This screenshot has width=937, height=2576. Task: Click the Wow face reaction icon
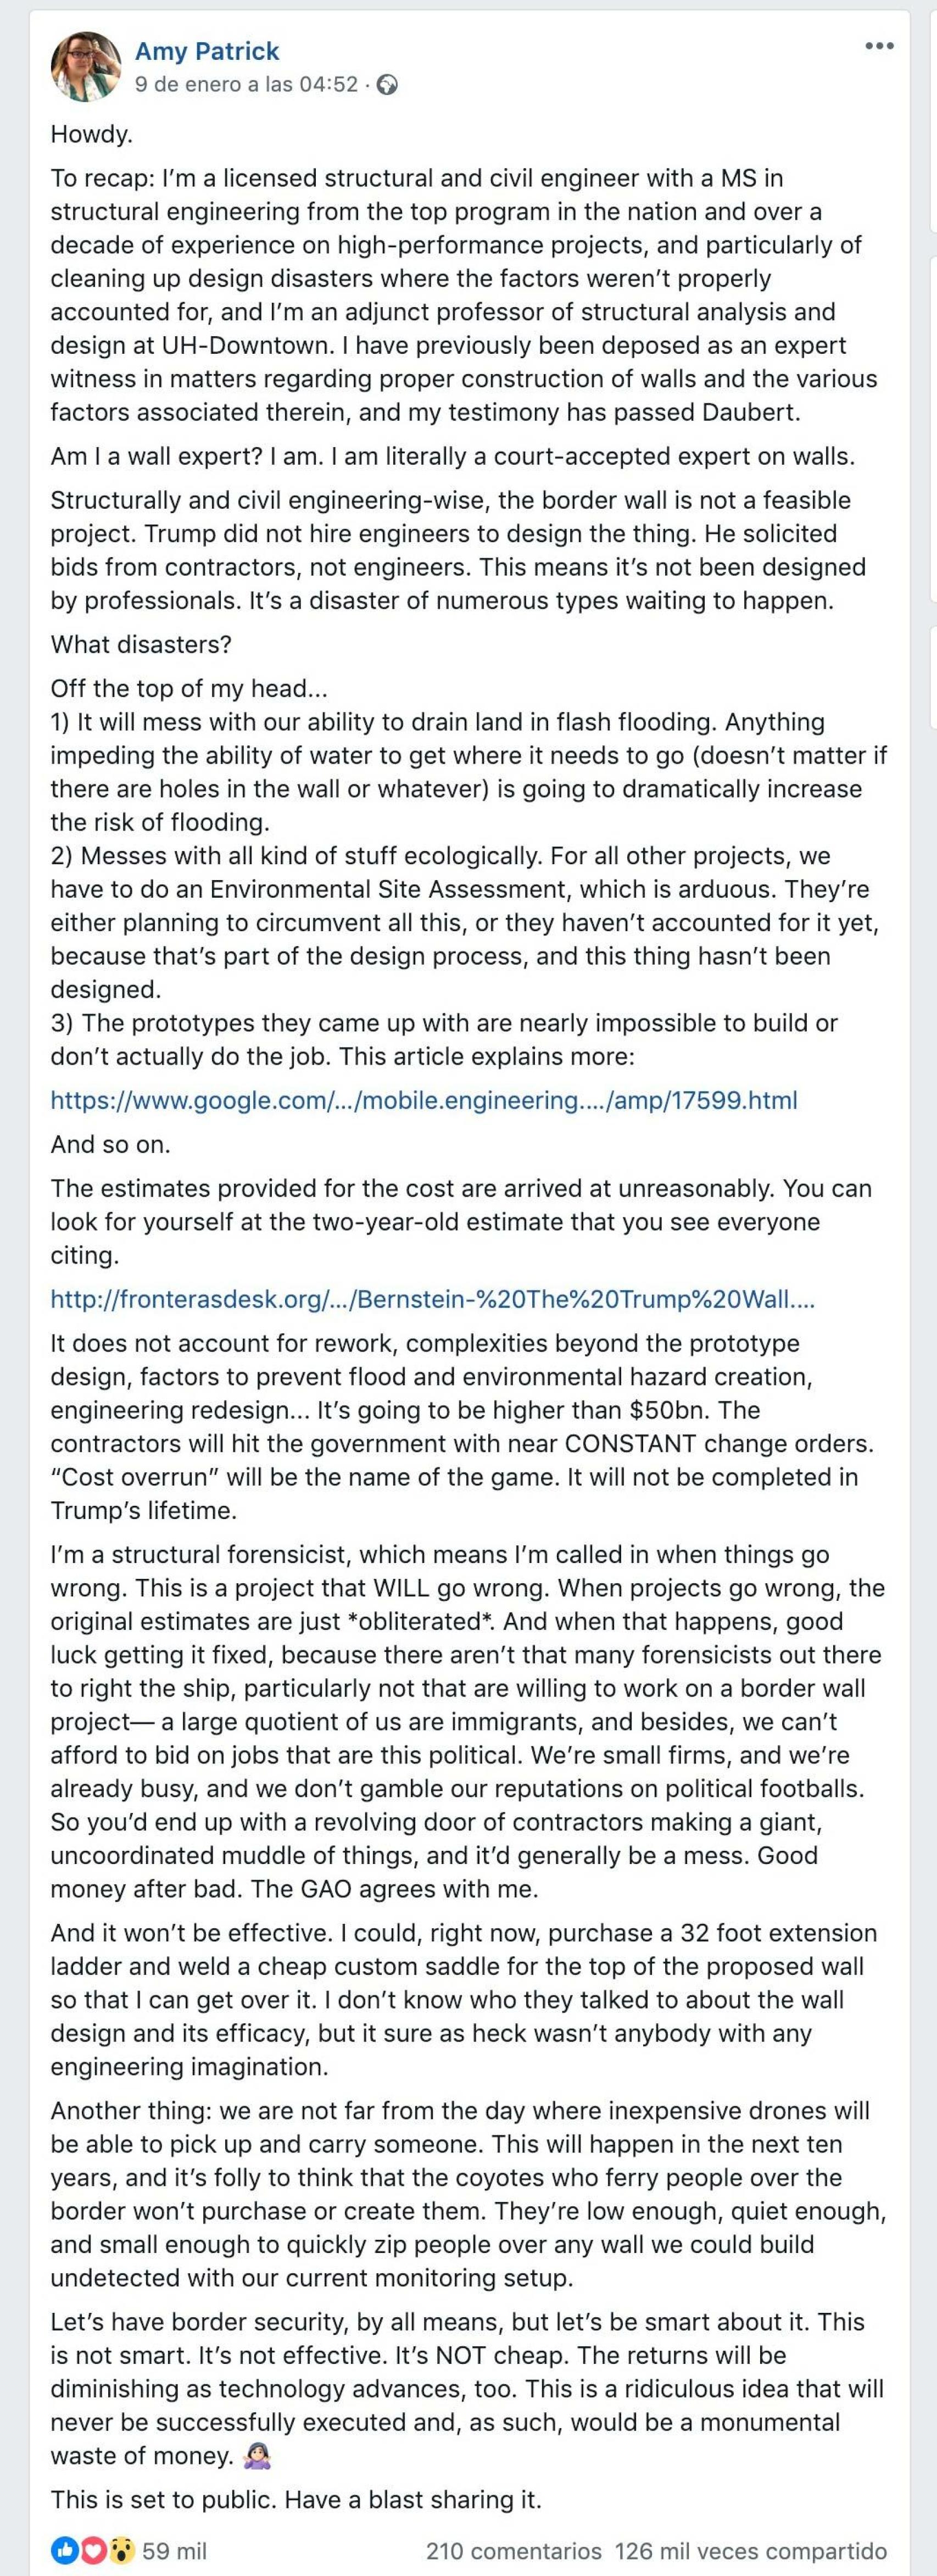pyautogui.click(x=121, y=2551)
